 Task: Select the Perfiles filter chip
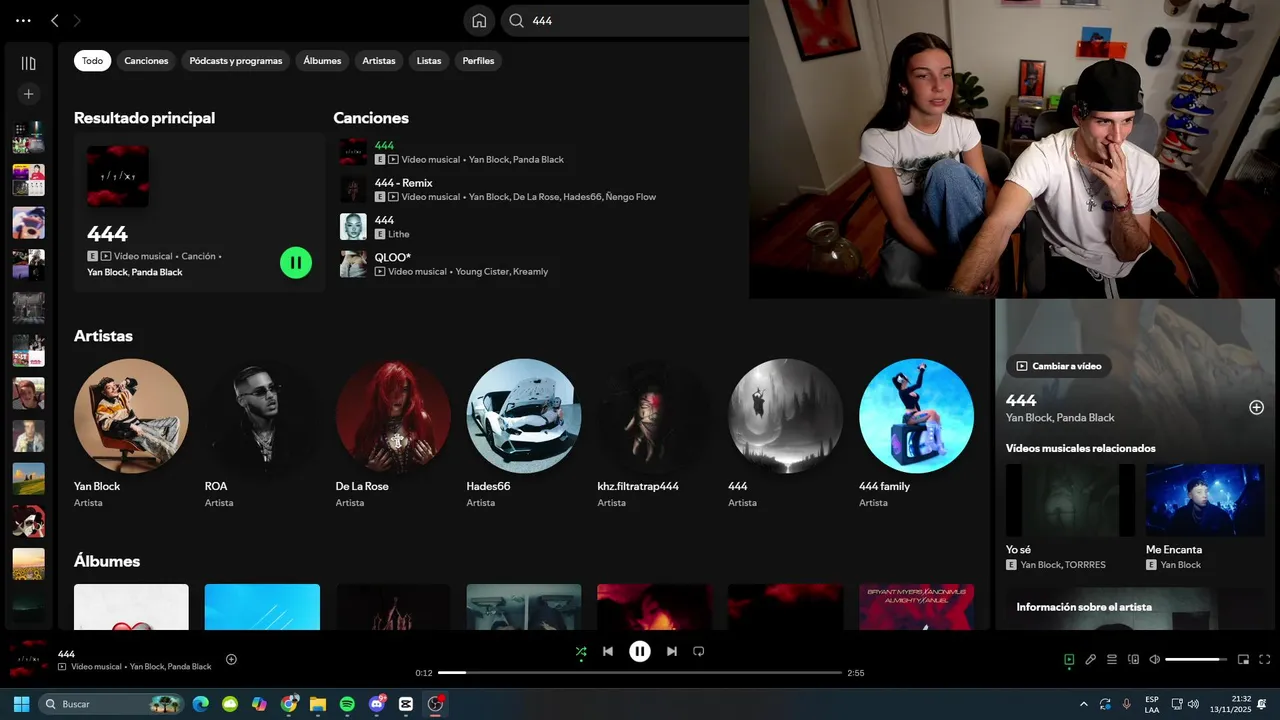coord(478,61)
